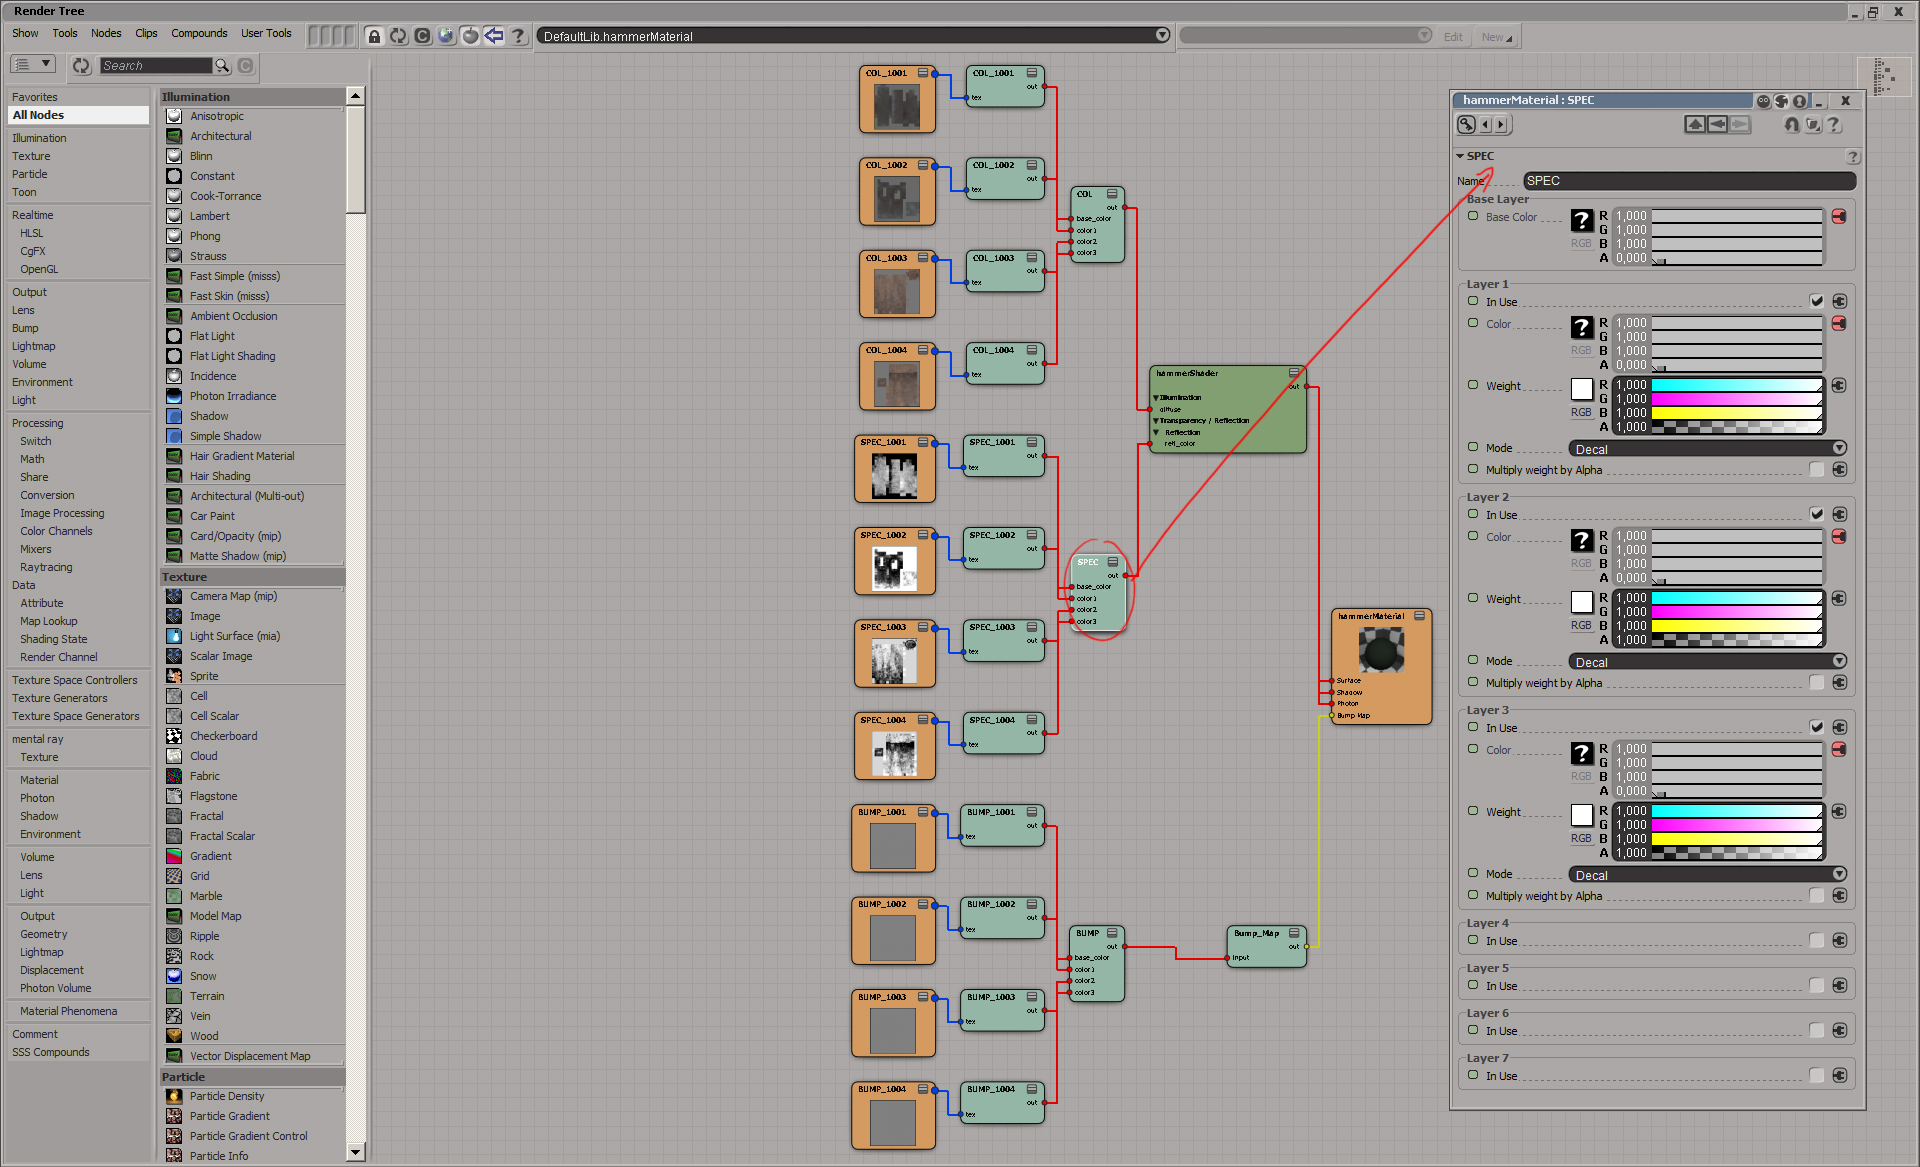Image resolution: width=1920 pixels, height=1167 pixels.
Task: Check Layer 1 Multiply weight by Alpha
Action: 1816,470
